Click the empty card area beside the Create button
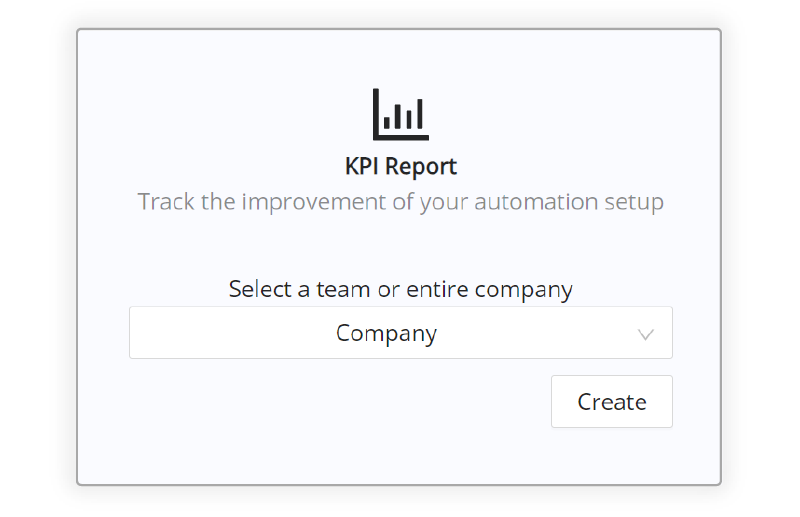800x517 pixels. [x=337, y=402]
